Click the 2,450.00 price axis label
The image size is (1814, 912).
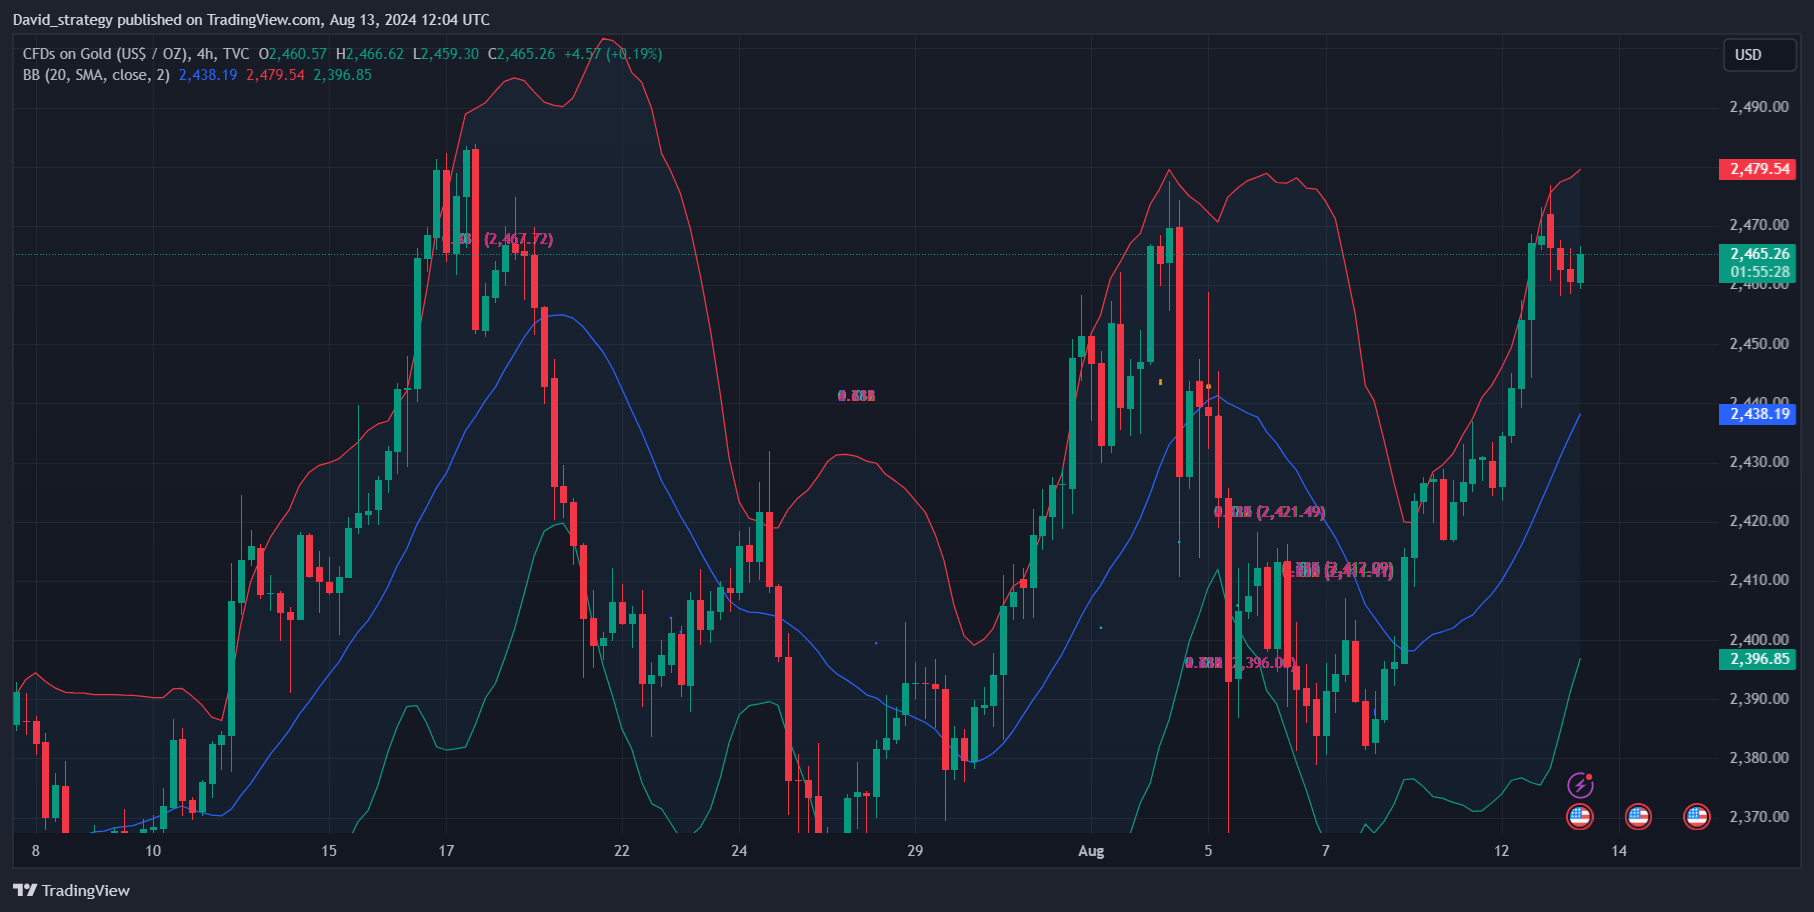click(1759, 344)
